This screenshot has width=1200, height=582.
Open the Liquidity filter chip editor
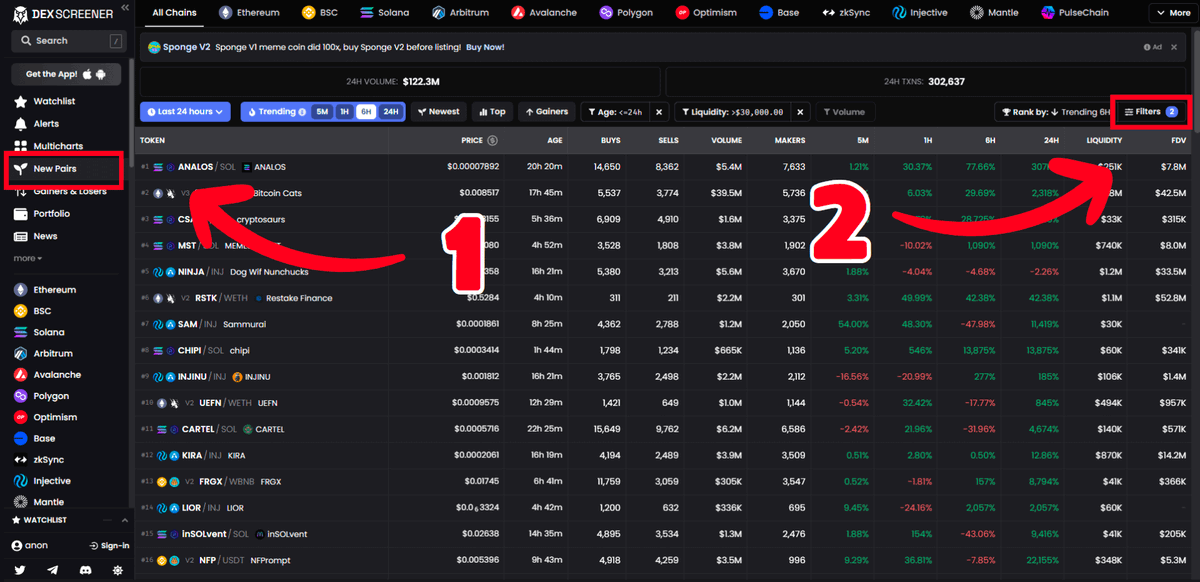coord(734,112)
